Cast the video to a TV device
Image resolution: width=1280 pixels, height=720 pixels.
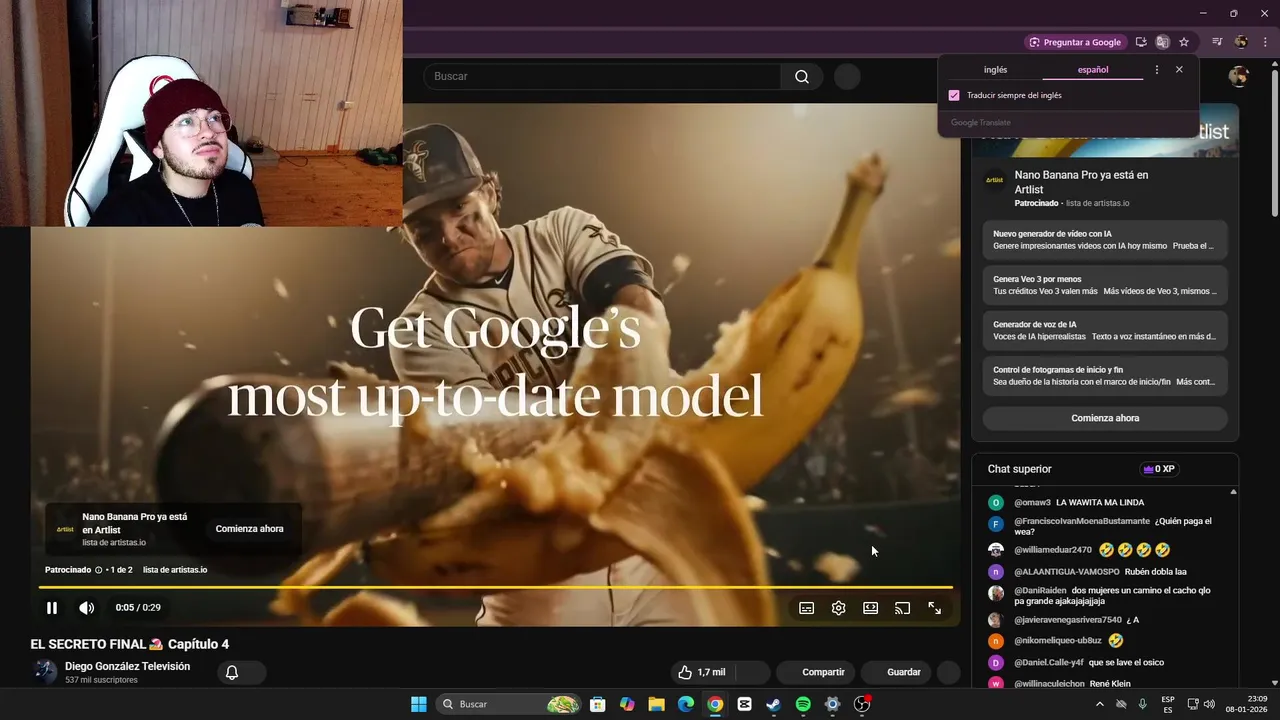click(x=903, y=608)
